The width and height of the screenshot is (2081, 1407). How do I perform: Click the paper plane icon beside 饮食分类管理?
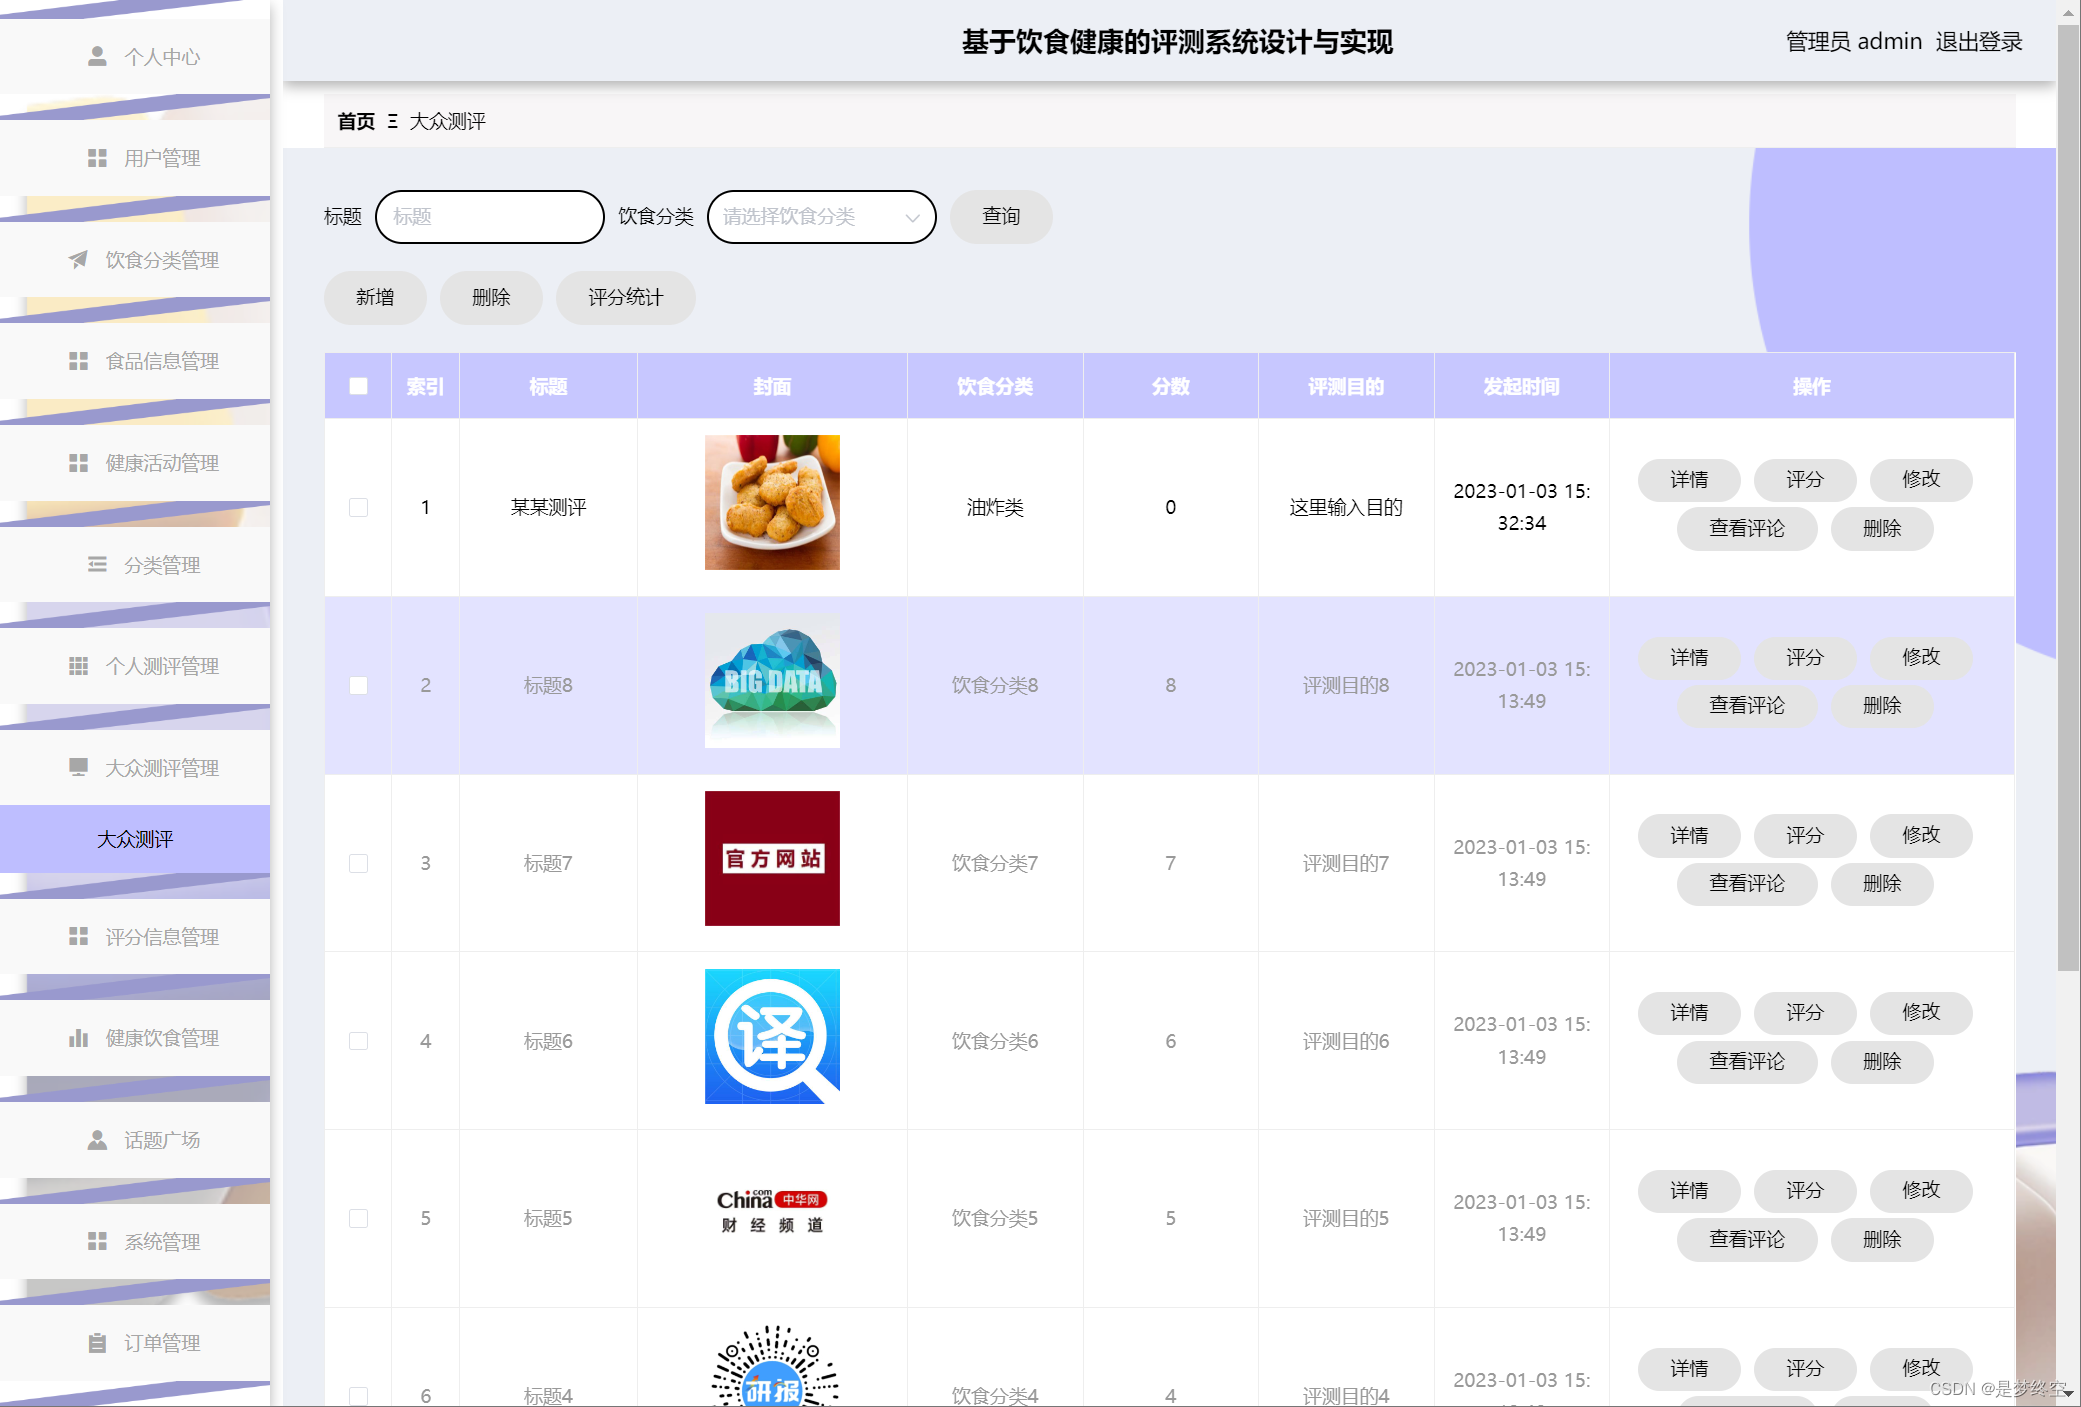click(78, 260)
